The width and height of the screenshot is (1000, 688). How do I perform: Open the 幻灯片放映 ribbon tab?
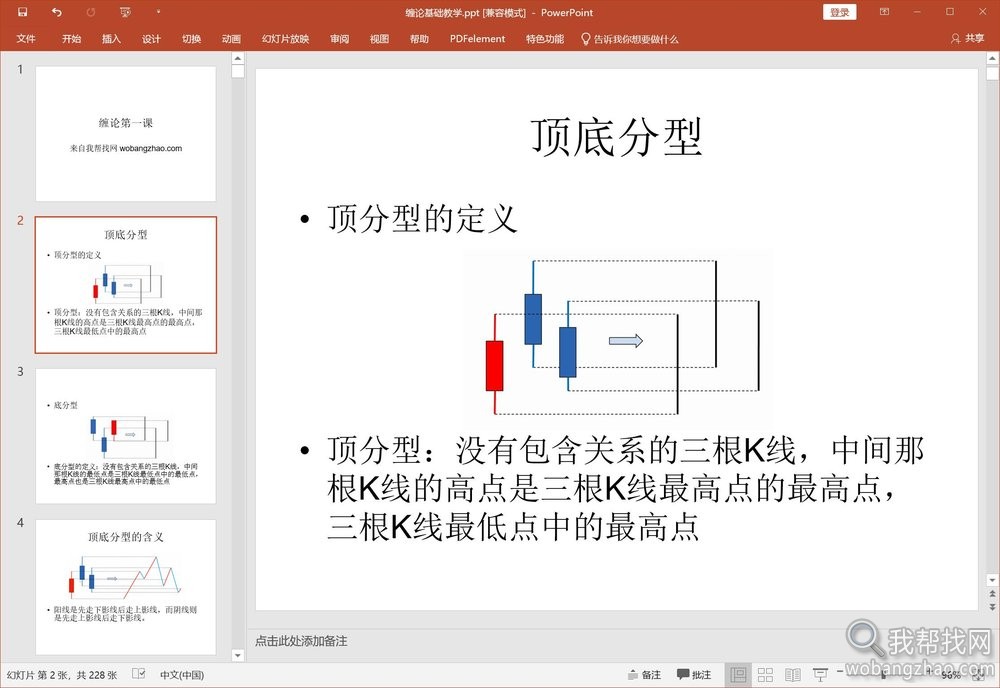pos(286,39)
